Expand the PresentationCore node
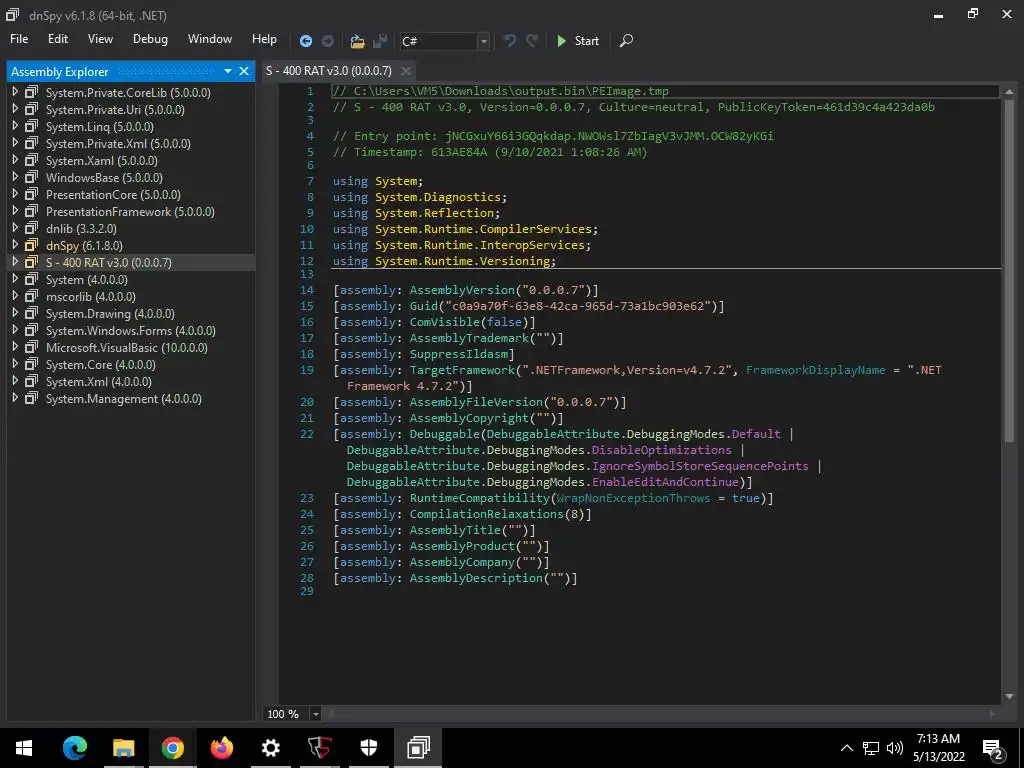 [x=15, y=194]
